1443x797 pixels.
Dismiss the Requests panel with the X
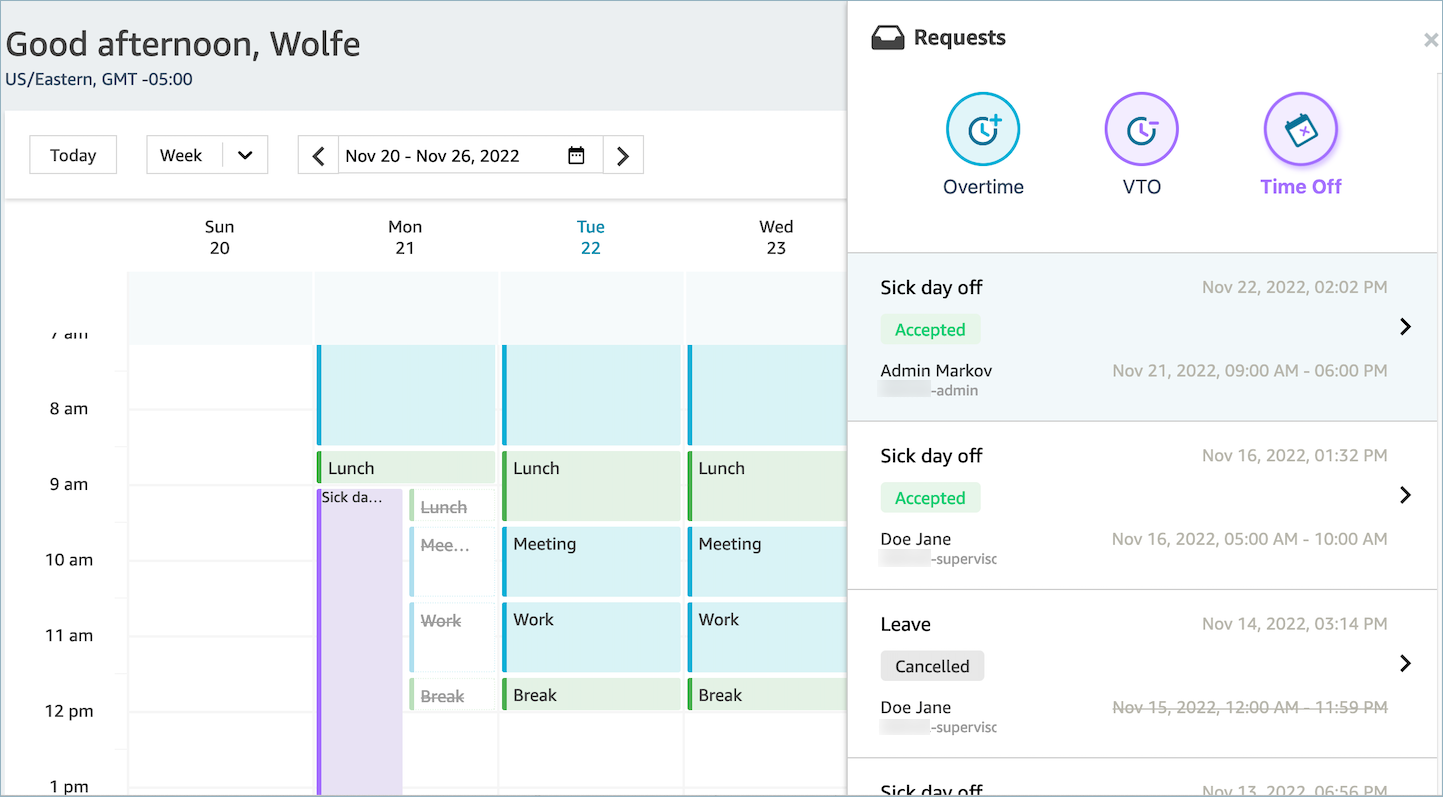1430,40
